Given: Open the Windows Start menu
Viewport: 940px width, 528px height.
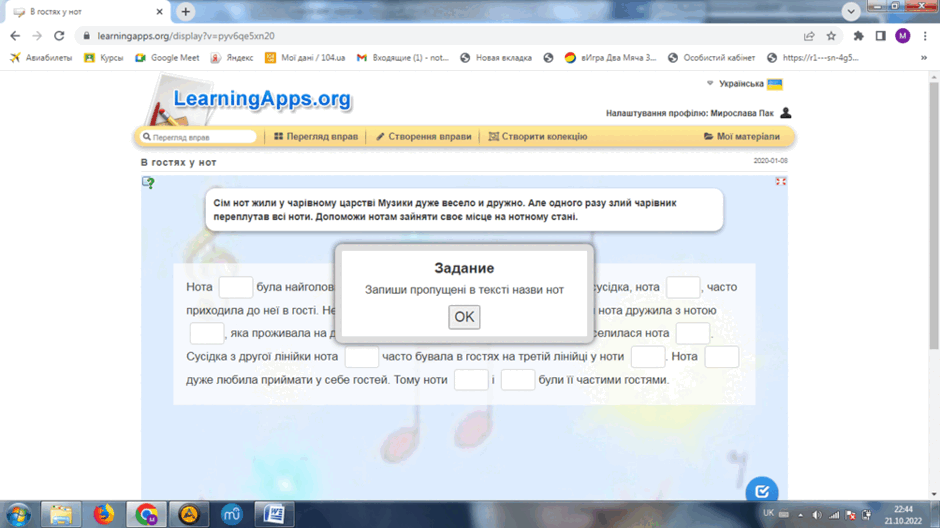Looking at the screenshot, I should point(18,515).
